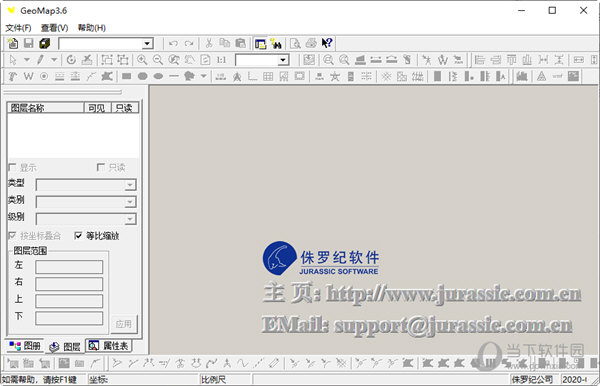600x386 pixels.
Task: Open the zoom scale combo box dropdown
Action: tap(283, 60)
